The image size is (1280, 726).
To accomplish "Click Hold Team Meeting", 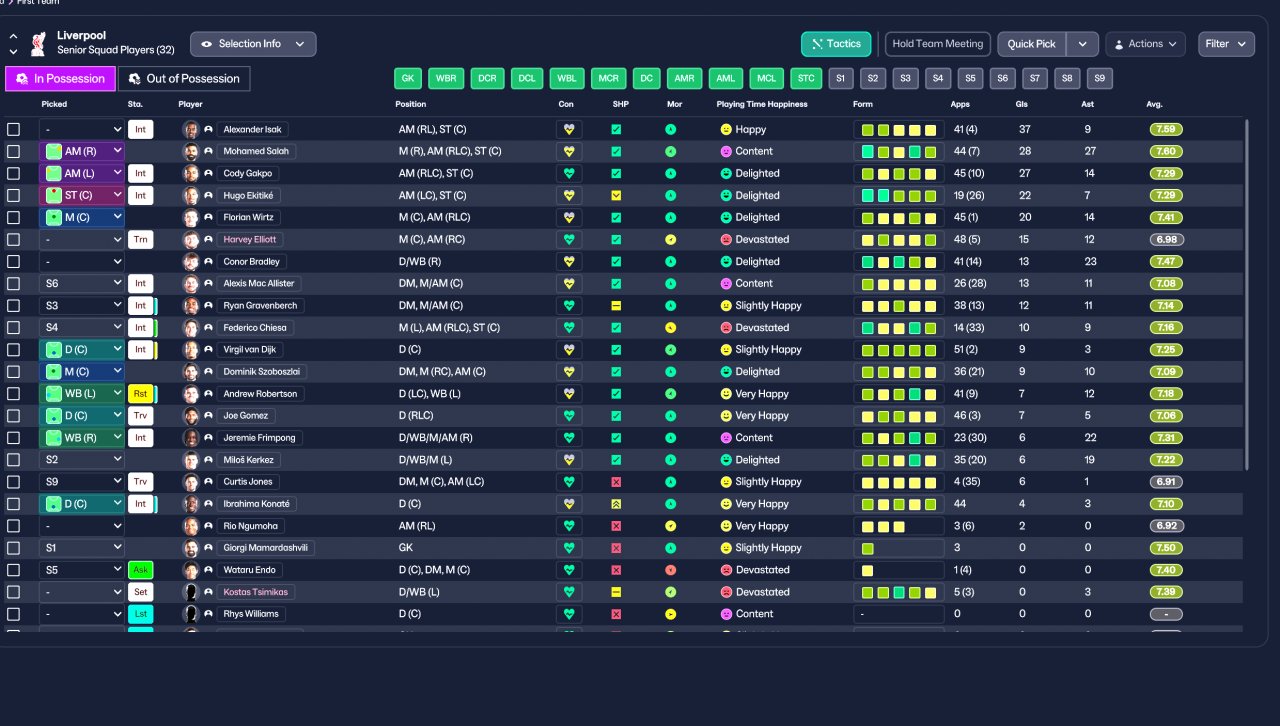I will pyautogui.click(x=938, y=44).
